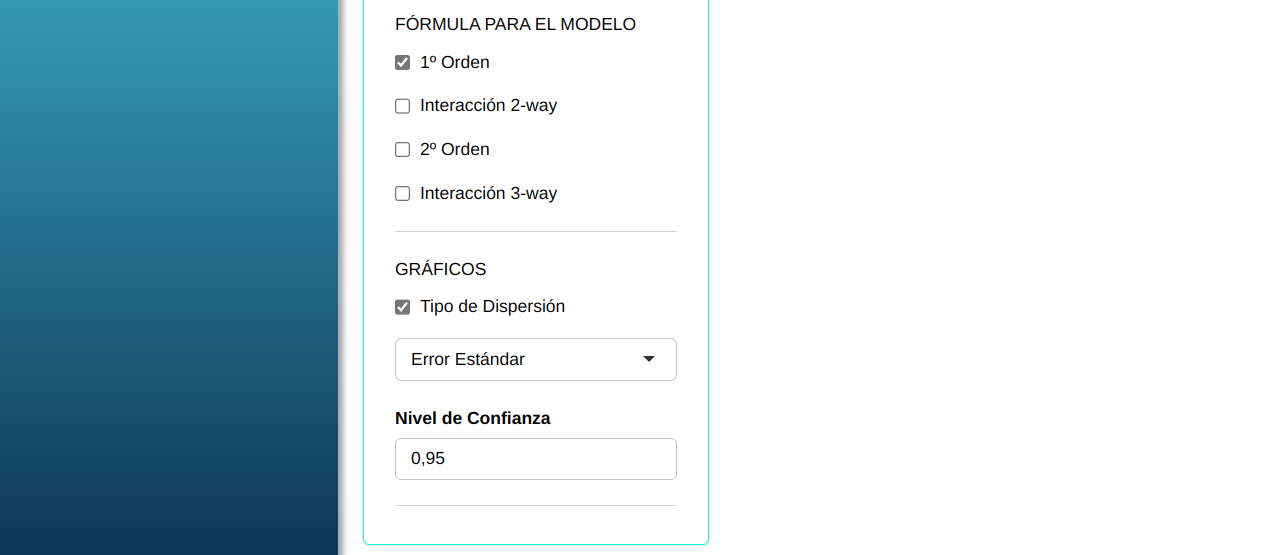Click the "Interacción 2-way" label text
This screenshot has width=1271, height=555.
(x=488, y=105)
